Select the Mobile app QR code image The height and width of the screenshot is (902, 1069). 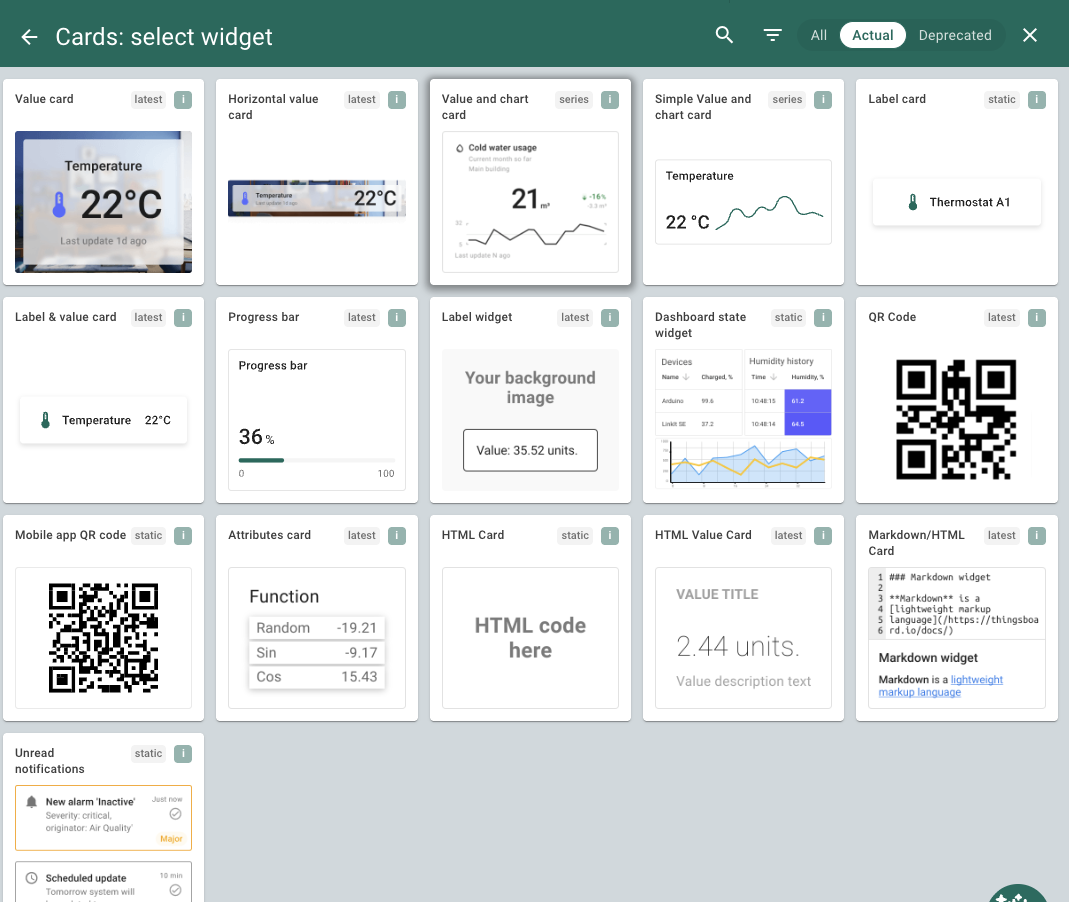(104, 638)
